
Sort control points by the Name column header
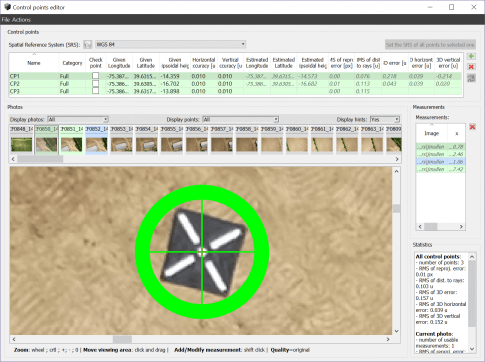[34, 63]
